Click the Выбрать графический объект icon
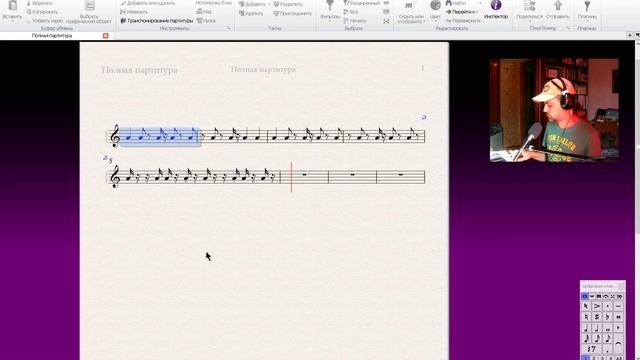Viewport: 640px width, 360px height. [89, 6]
